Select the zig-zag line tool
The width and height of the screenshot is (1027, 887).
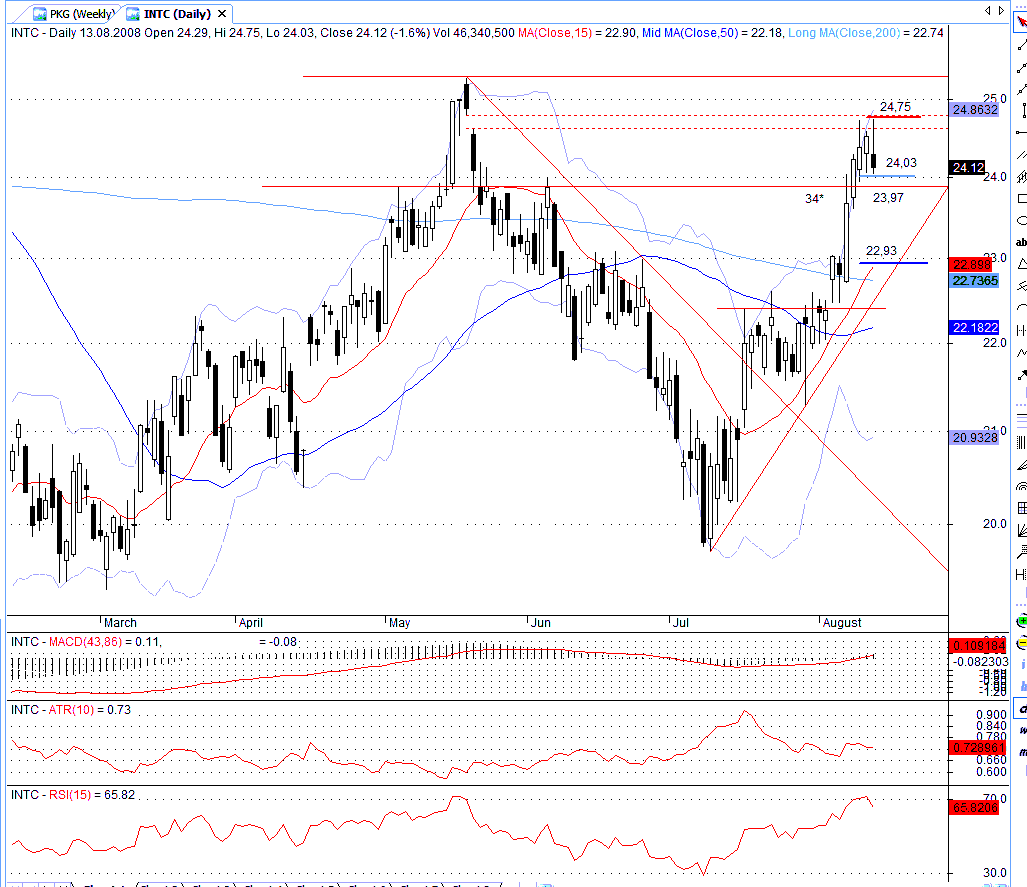pyautogui.click(x=1022, y=352)
